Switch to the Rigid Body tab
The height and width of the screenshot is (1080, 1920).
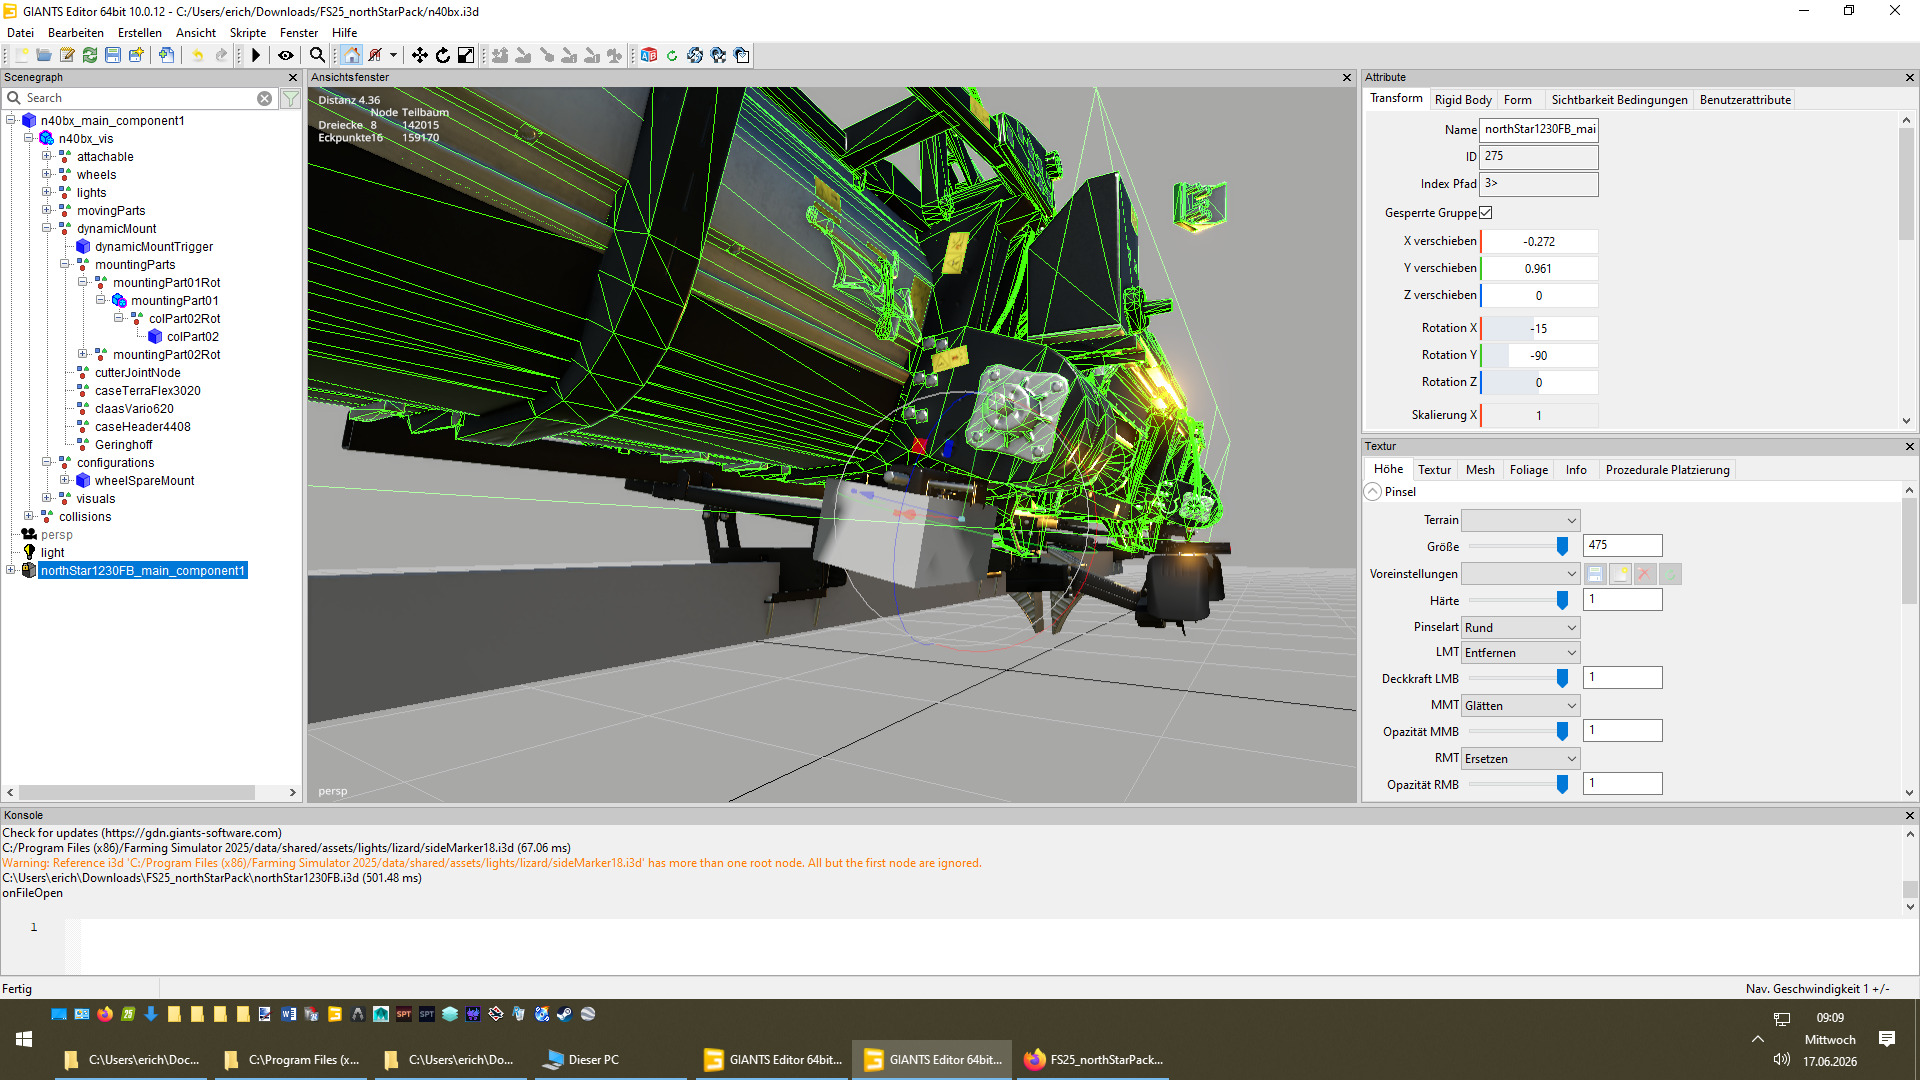coord(1463,100)
